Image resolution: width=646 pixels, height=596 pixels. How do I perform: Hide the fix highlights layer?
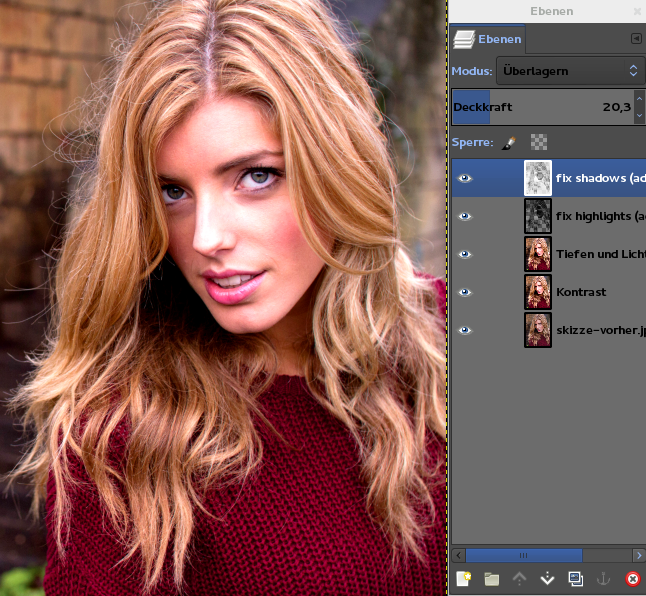(464, 216)
